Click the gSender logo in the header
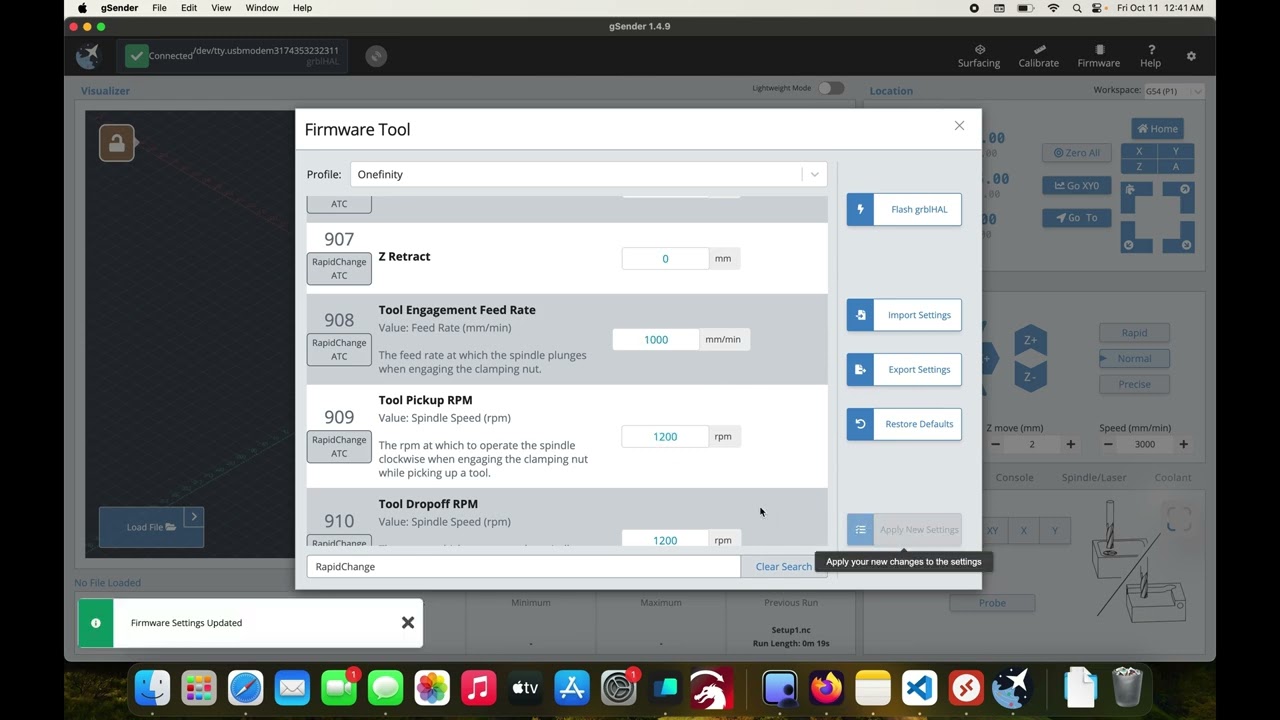This screenshot has width=1280, height=720. tap(88, 56)
